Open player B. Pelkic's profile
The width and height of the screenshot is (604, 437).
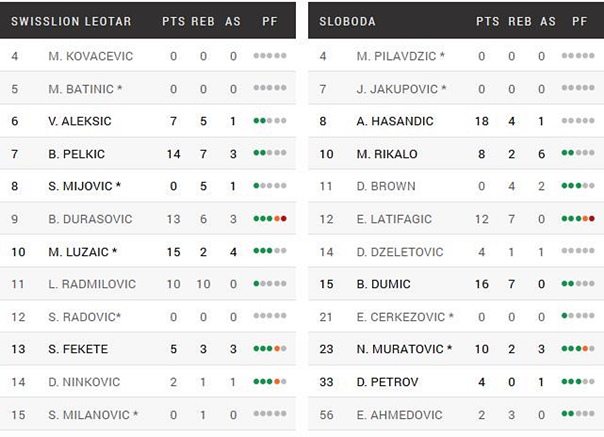(76, 154)
